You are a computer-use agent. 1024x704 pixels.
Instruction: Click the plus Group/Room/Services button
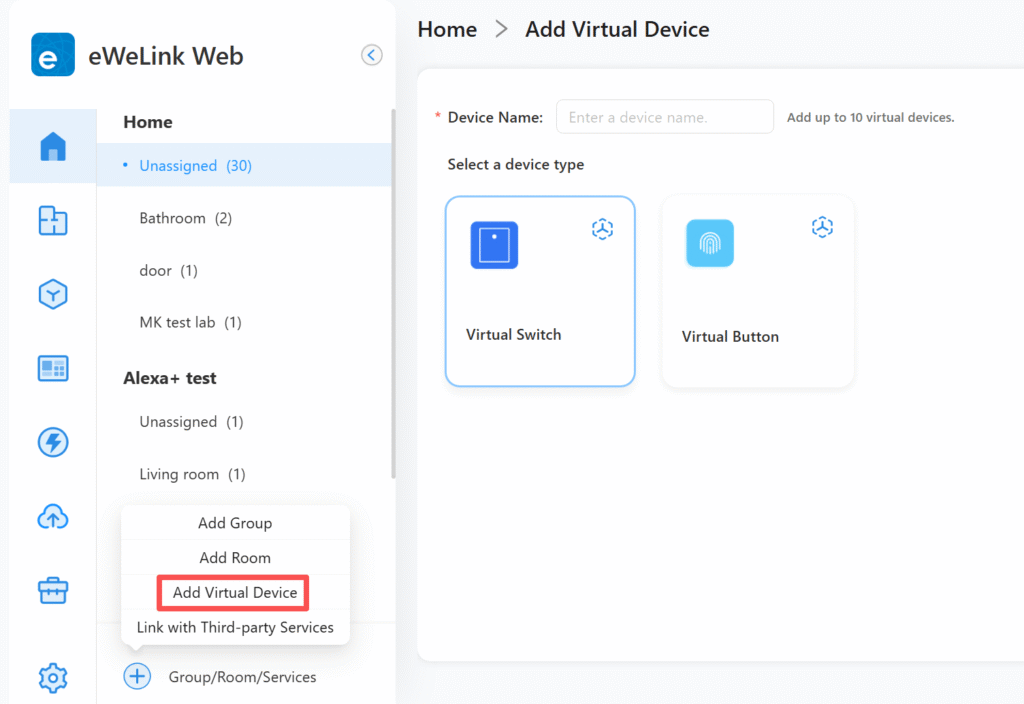click(137, 677)
